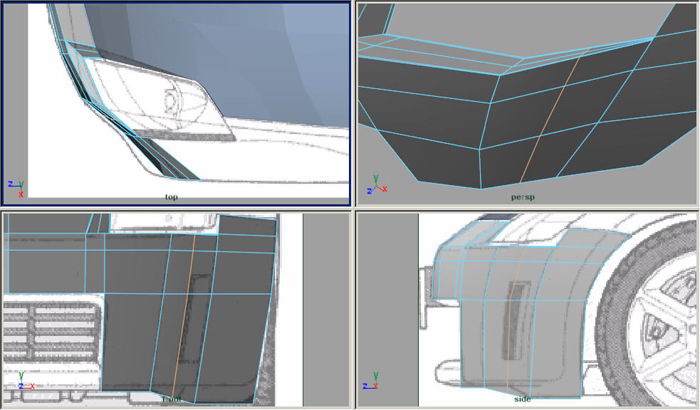The height and width of the screenshot is (410, 700).
Task: Click the 'front' viewport label
Action: click(x=174, y=398)
